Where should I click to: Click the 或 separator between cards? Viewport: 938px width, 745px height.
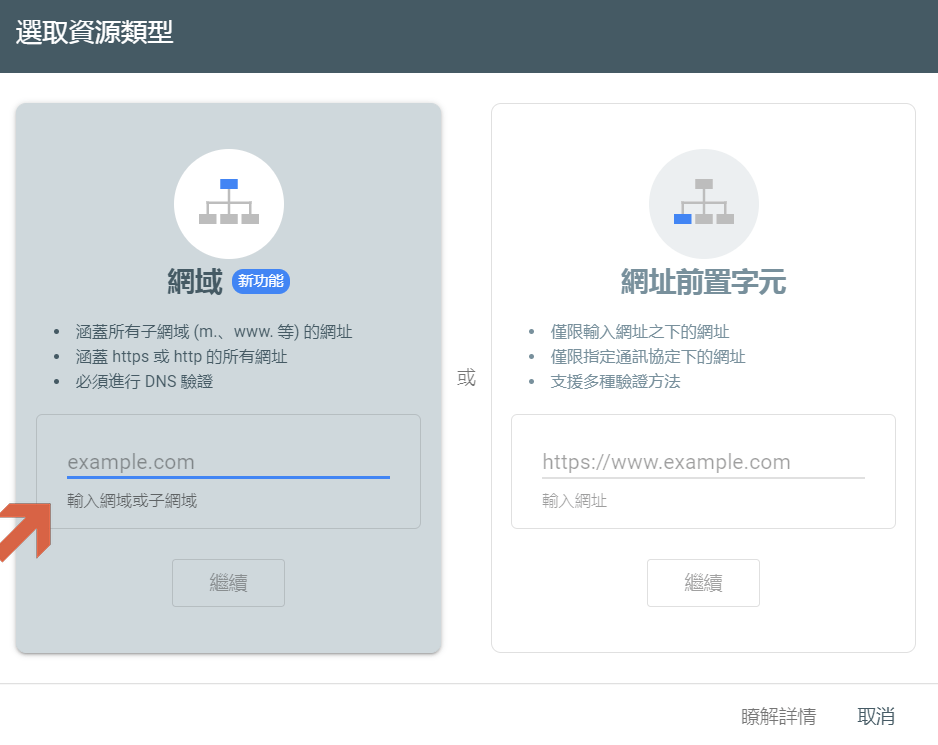point(466,378)
